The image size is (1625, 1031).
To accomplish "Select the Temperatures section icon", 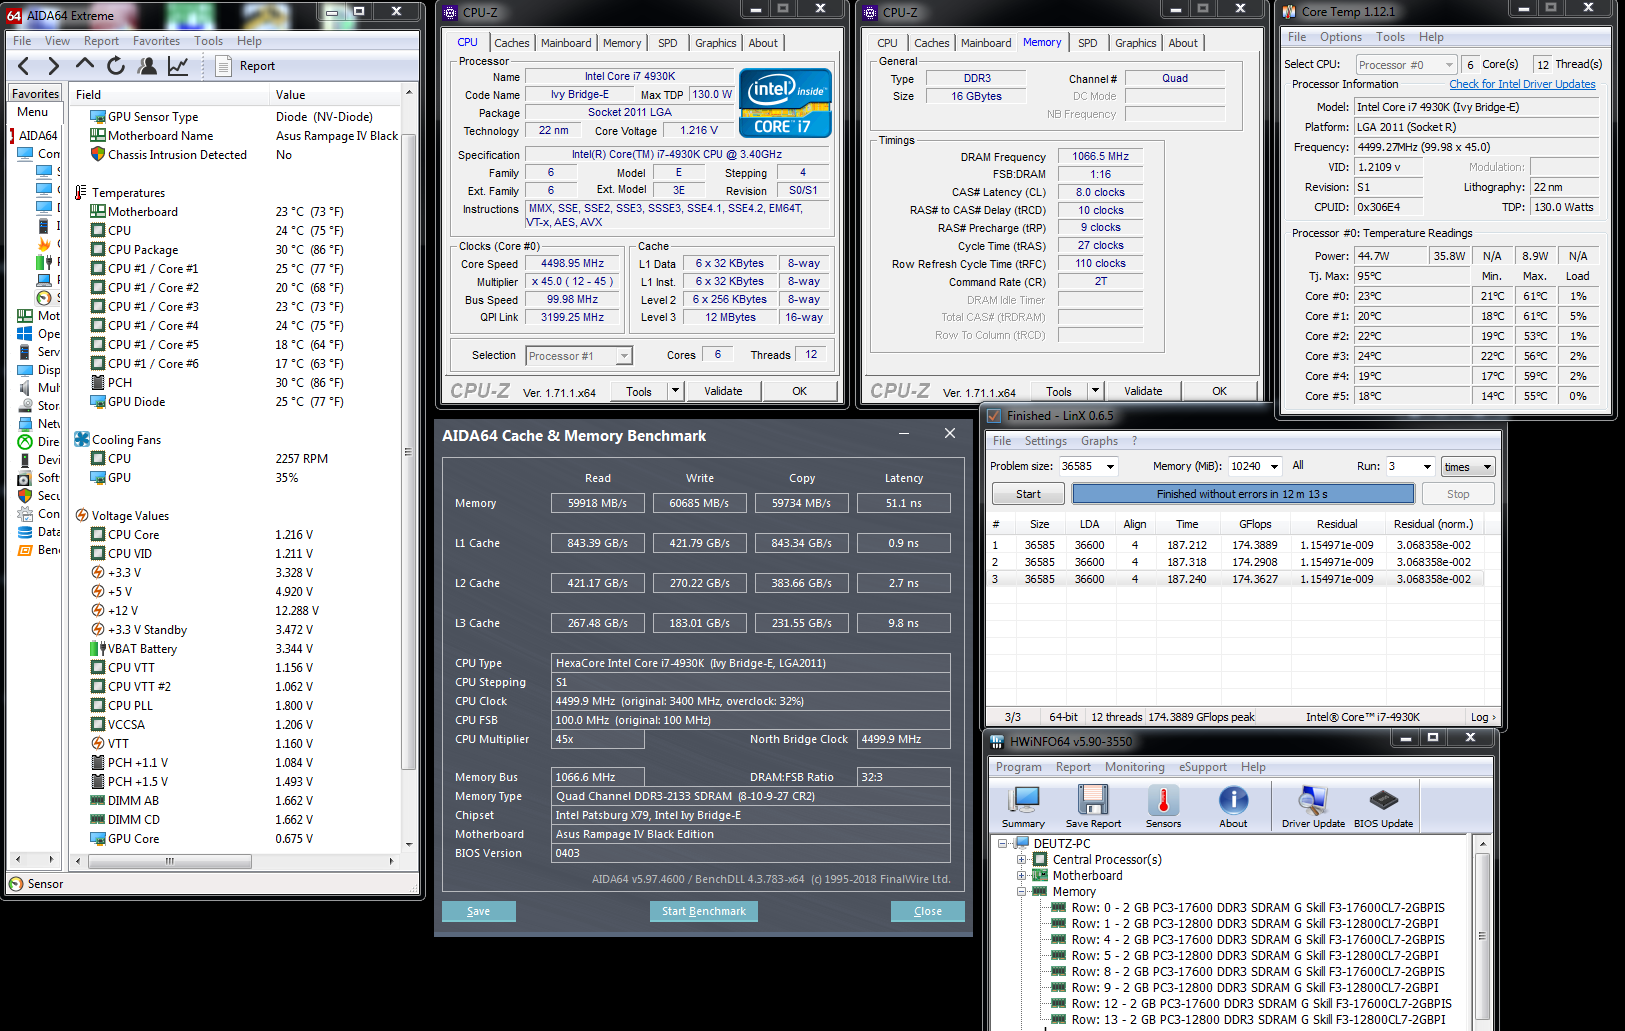I will click(81, 193).
